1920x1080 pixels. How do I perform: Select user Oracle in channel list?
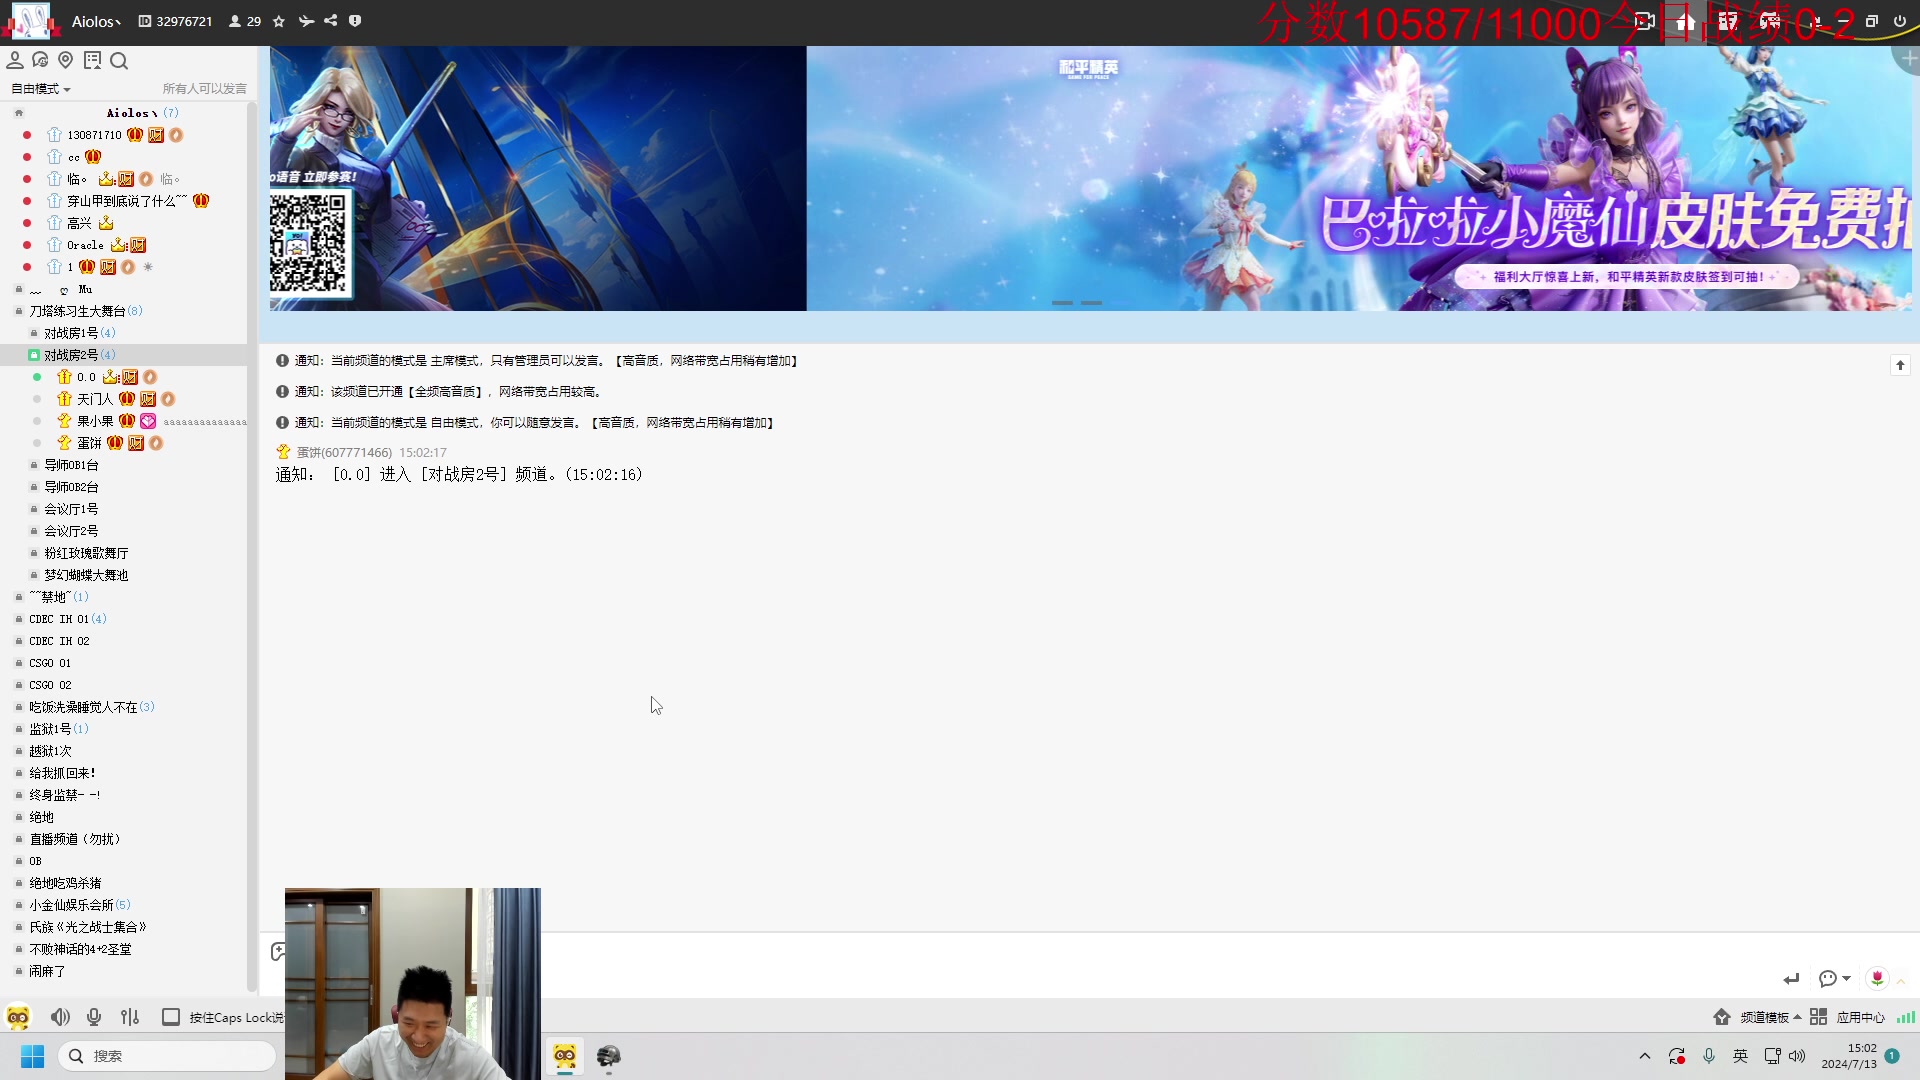click(x=85, y=245)
